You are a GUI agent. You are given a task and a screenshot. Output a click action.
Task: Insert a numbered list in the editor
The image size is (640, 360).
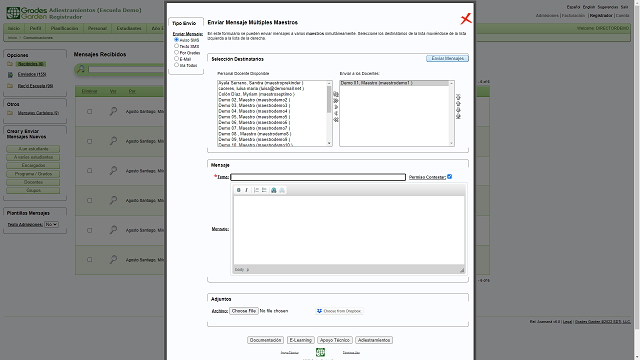256,190
